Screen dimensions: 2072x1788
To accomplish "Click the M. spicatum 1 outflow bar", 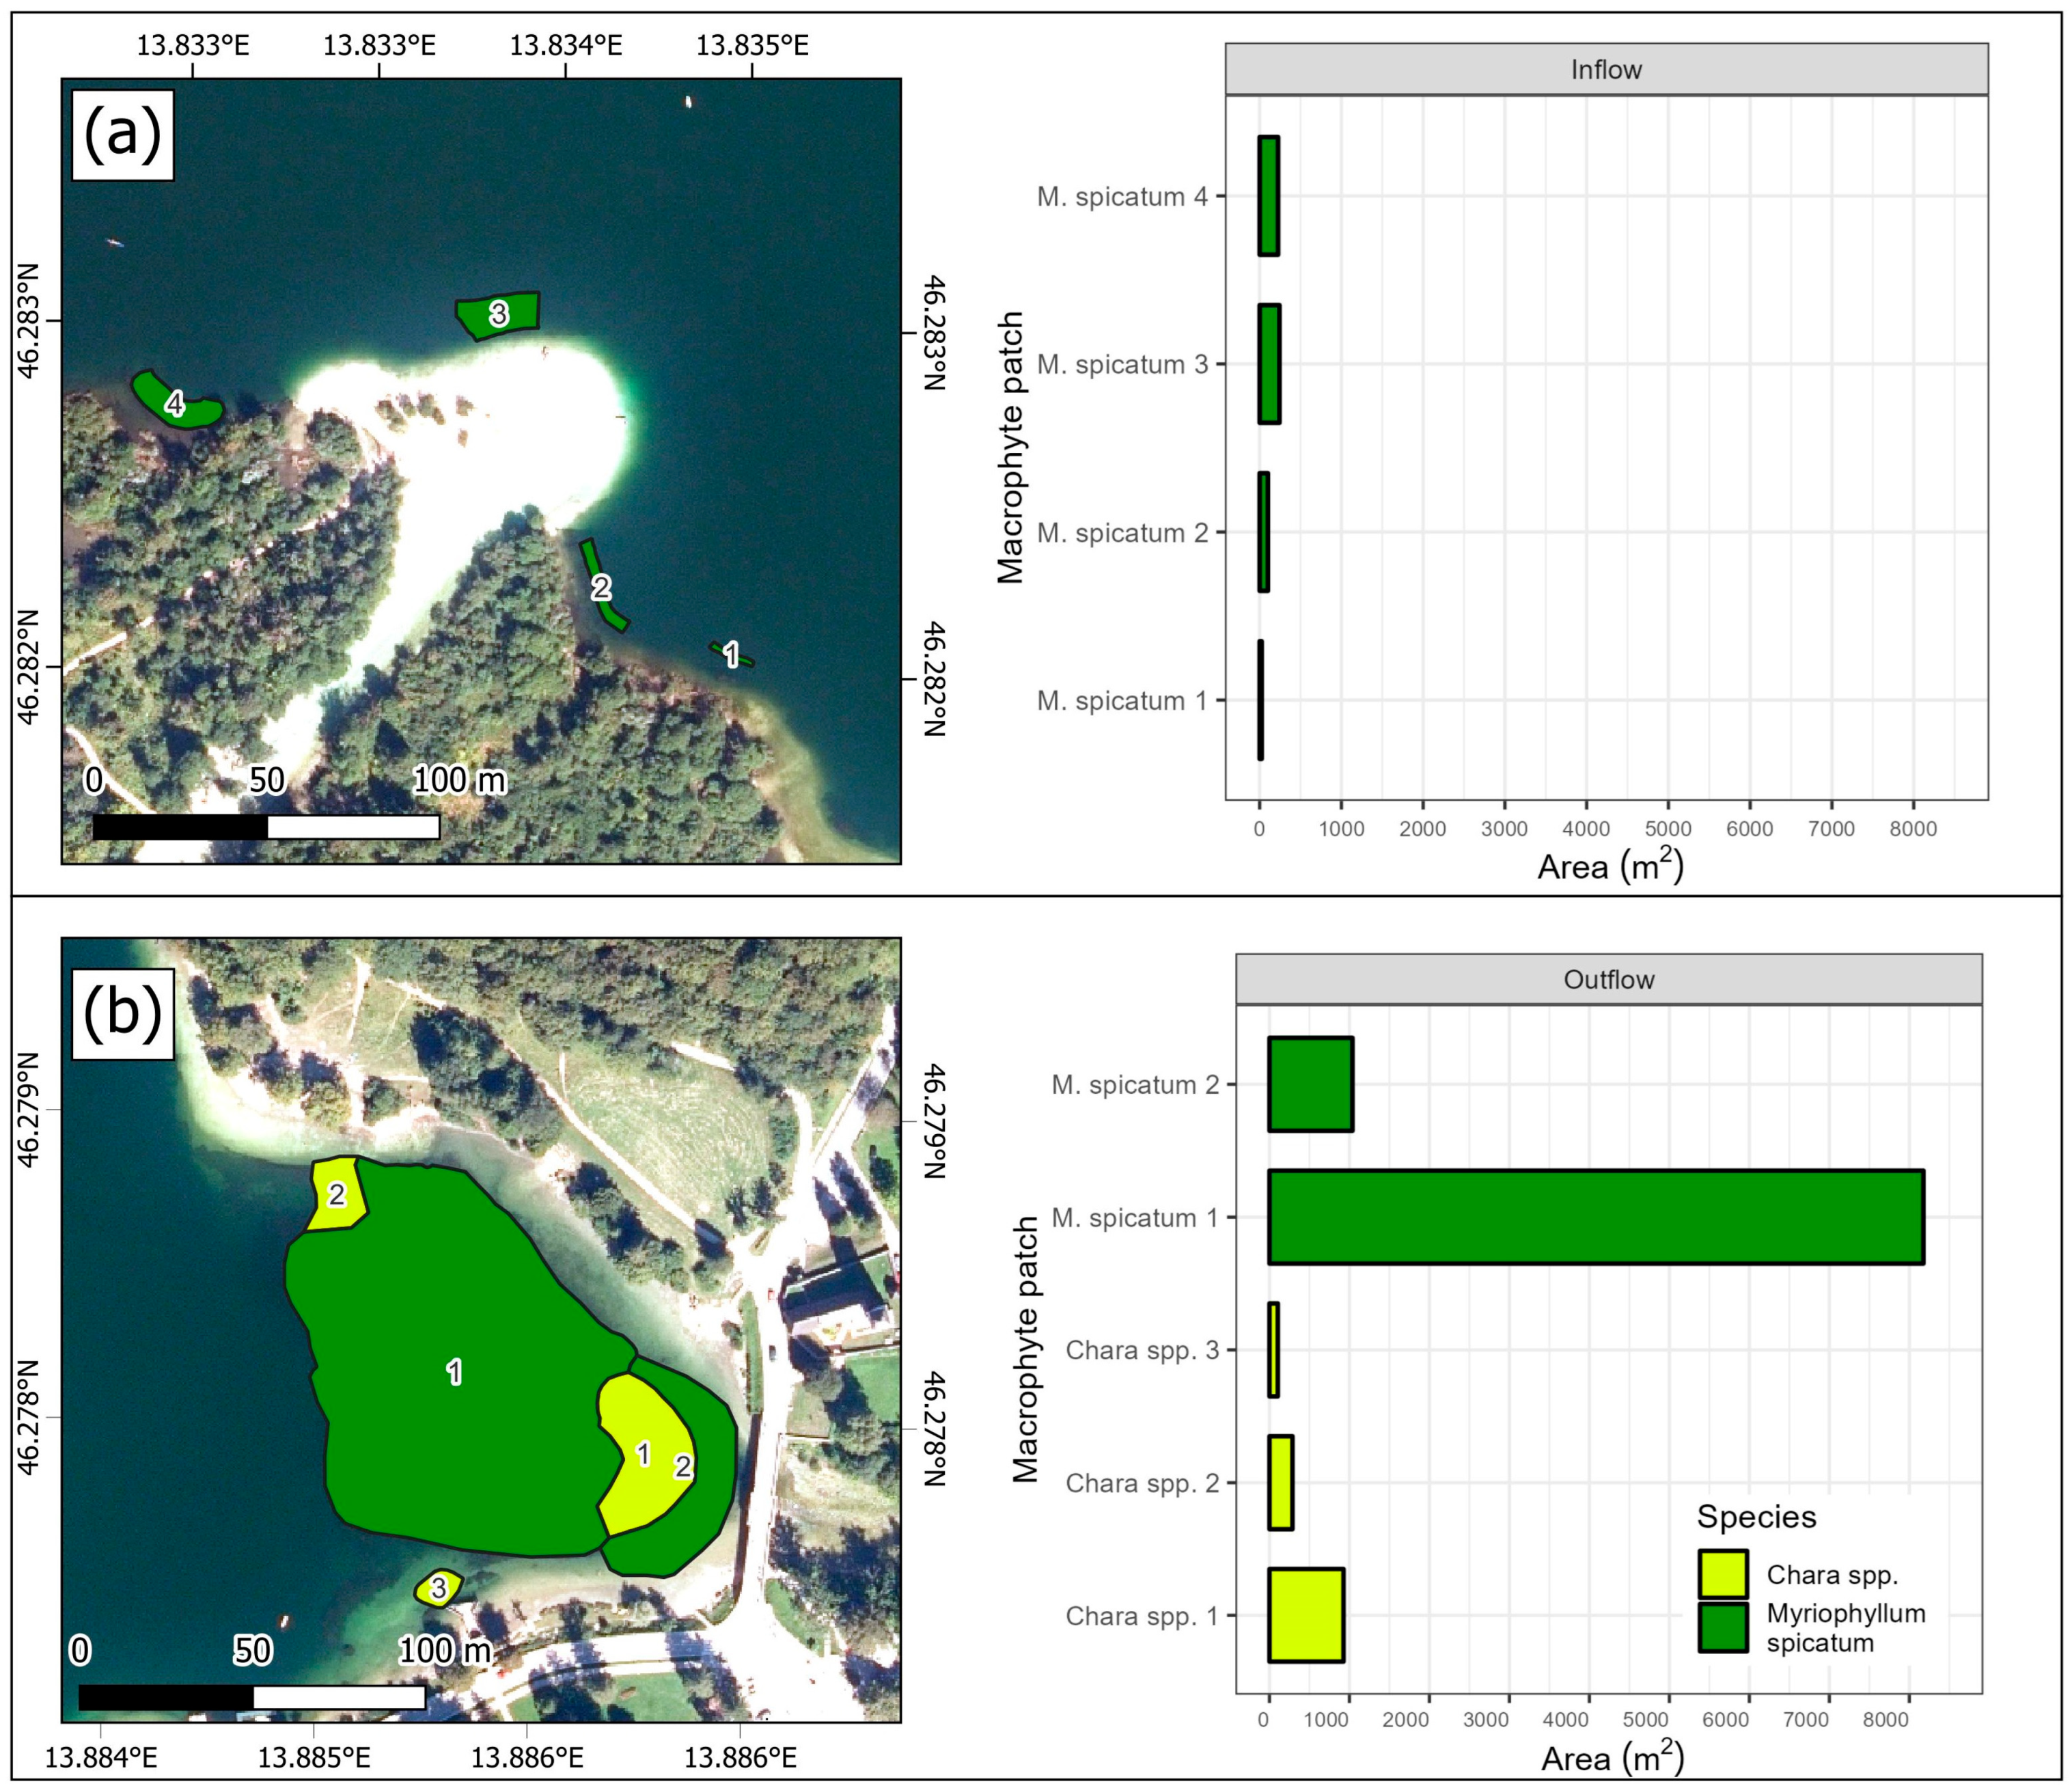I will click(1595, 1217).
